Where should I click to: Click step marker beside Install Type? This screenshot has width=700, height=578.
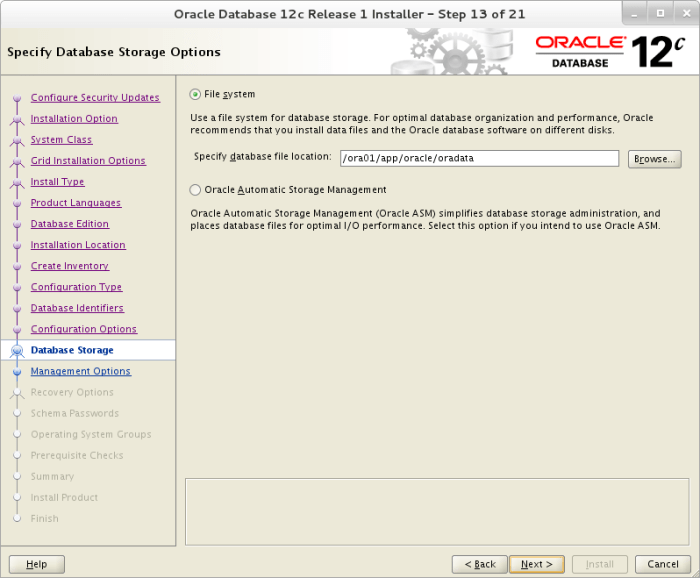point(17,182)
